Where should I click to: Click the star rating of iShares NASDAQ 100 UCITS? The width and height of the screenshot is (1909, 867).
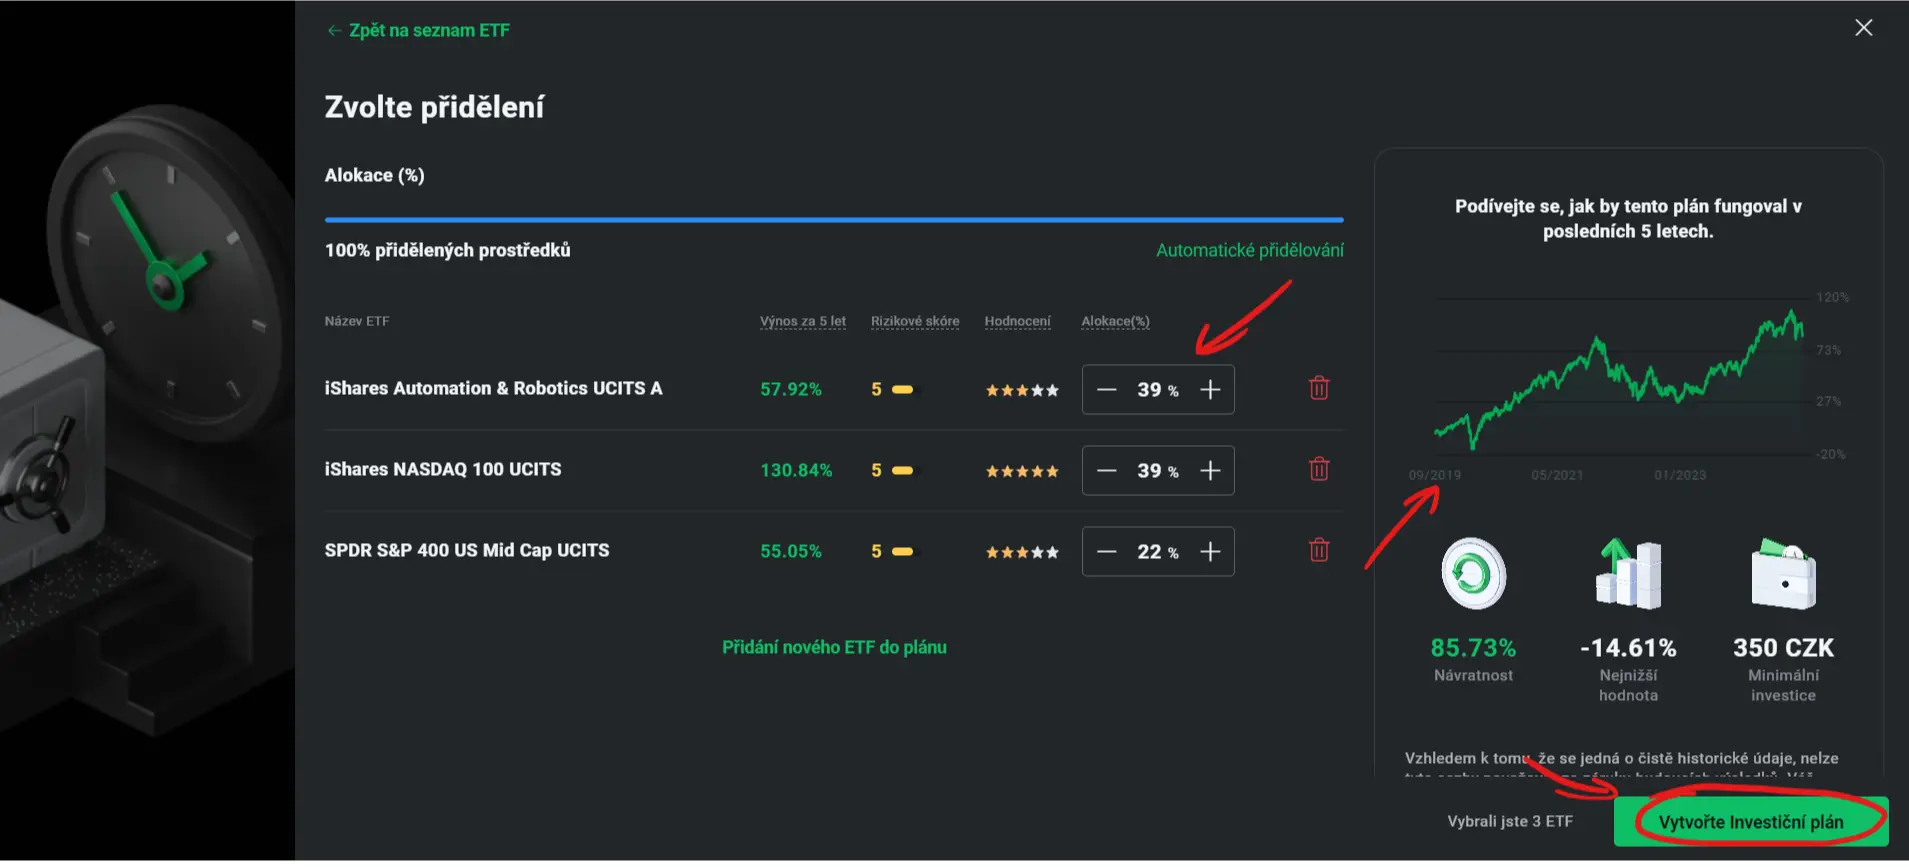coord(1022,471)
